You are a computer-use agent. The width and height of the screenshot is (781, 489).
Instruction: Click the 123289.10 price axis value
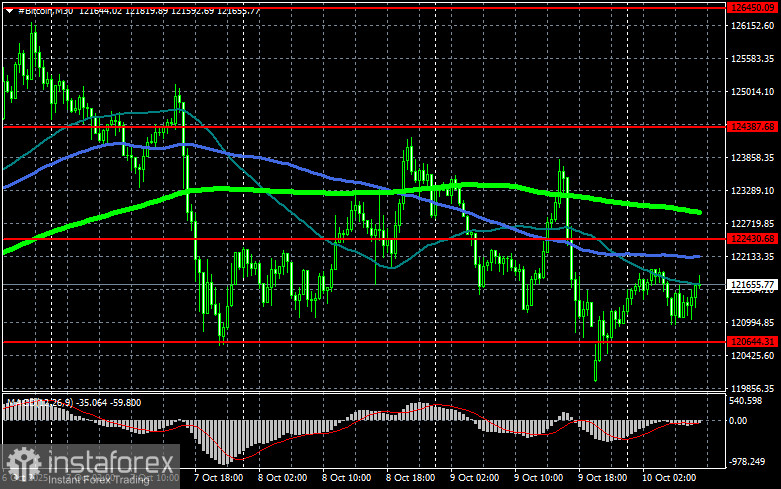click(752, 190)
